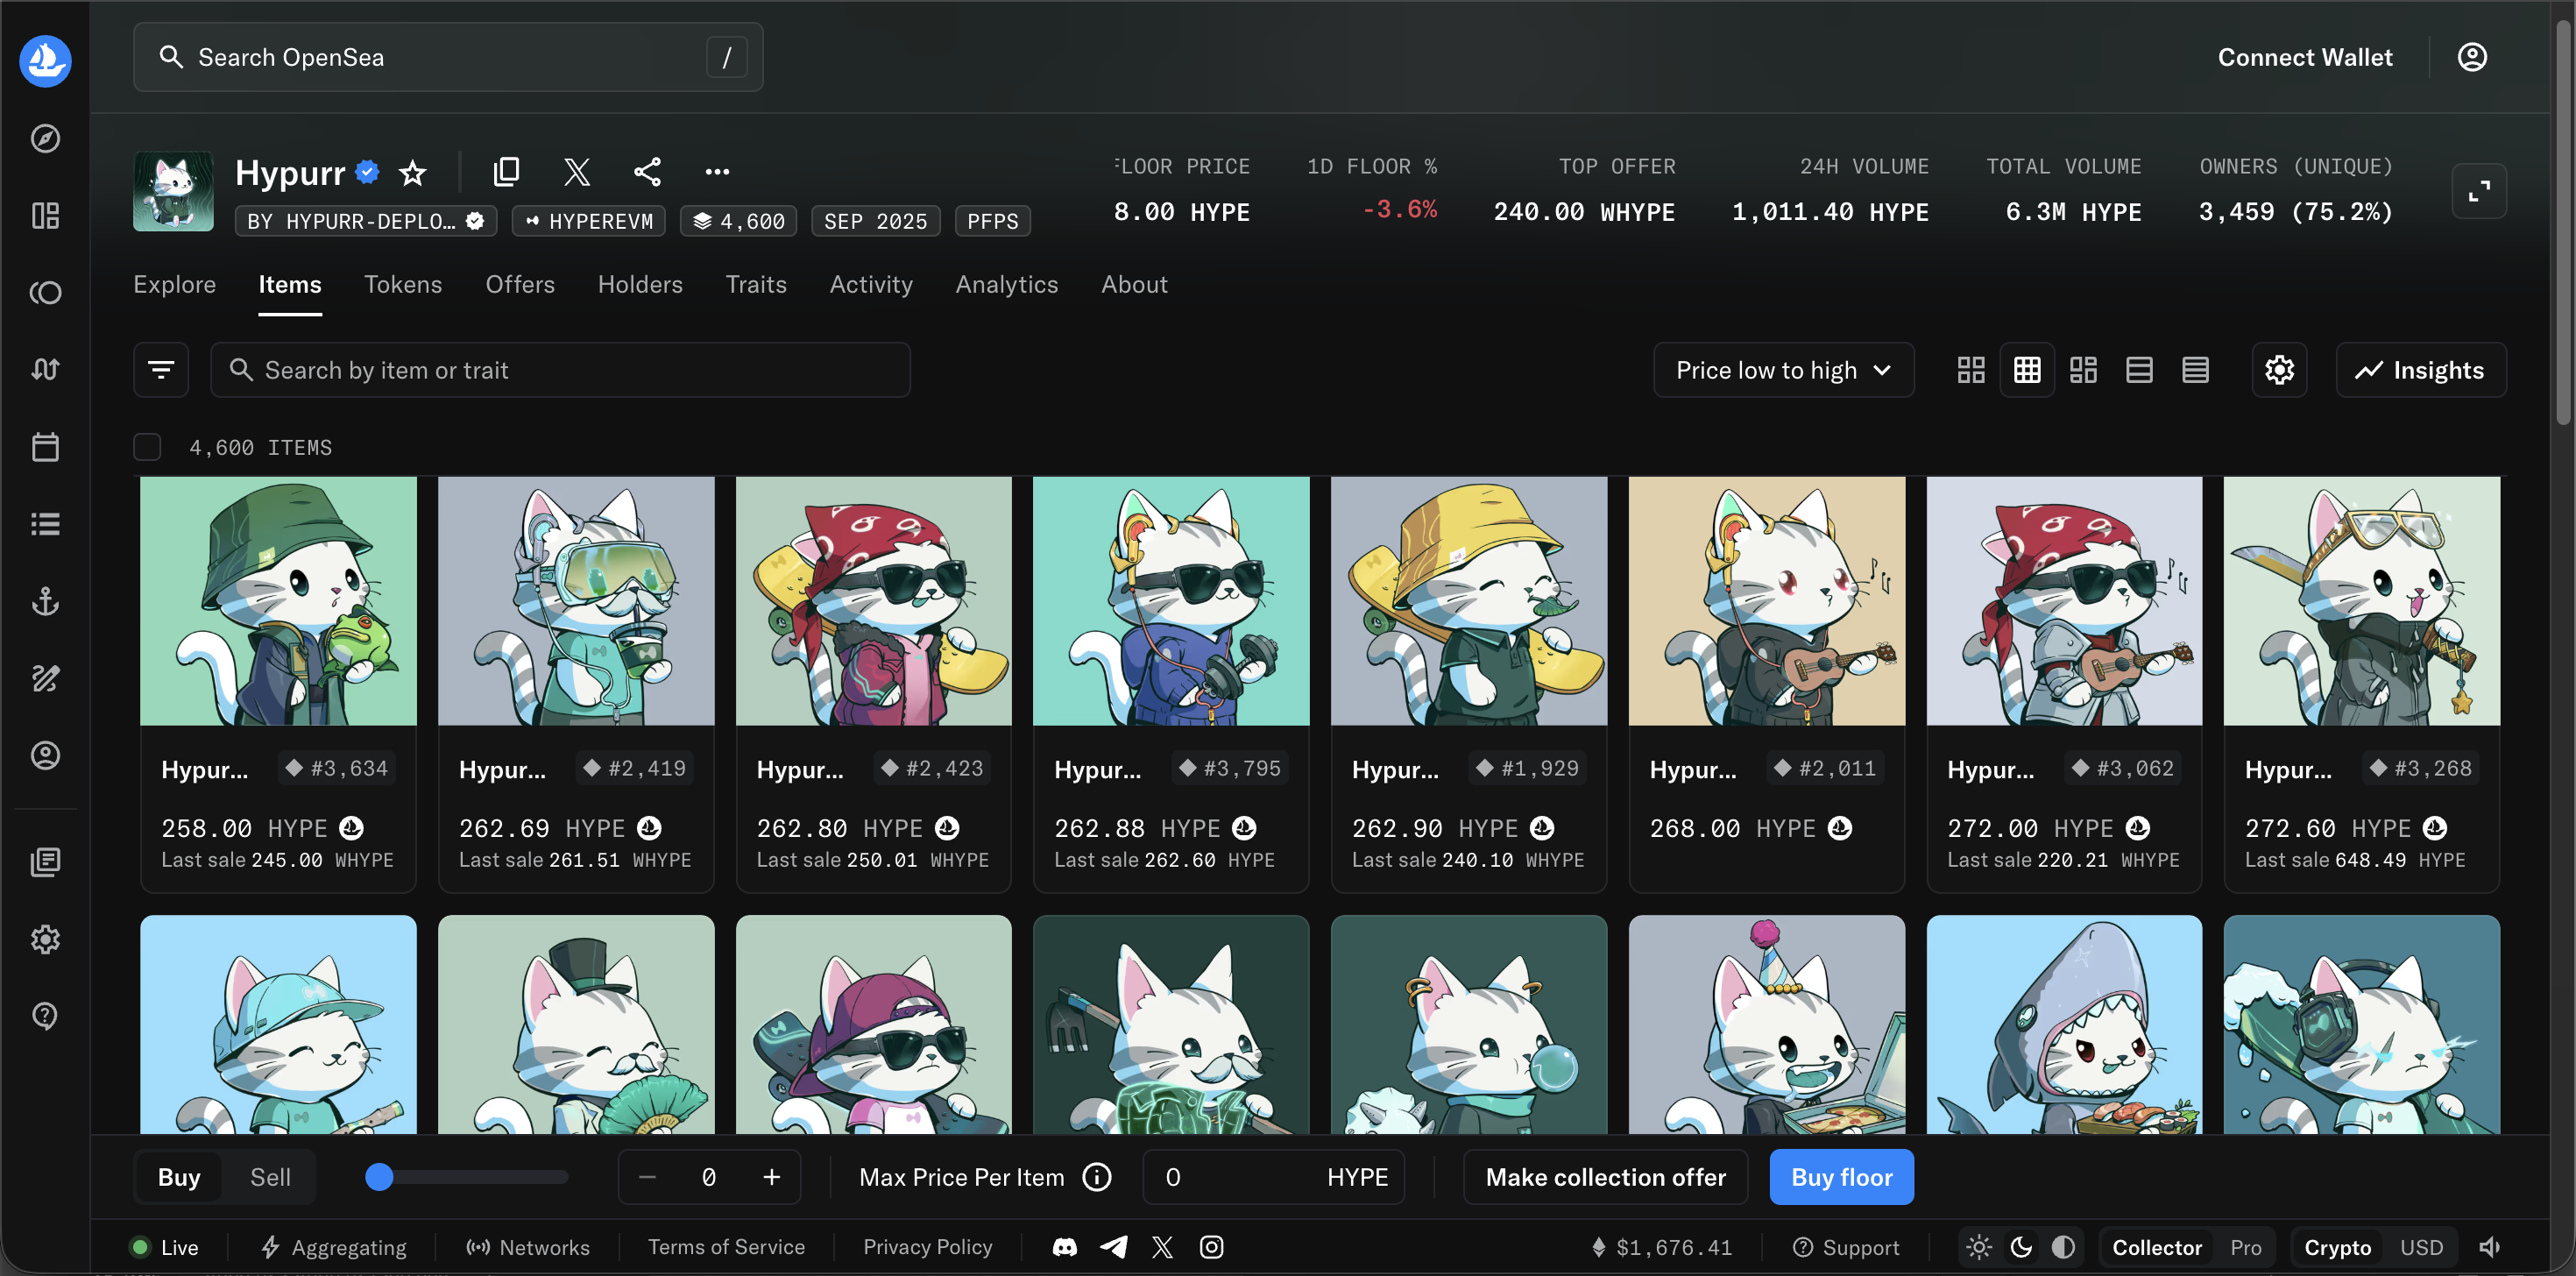Click Make collection offer
The image size is (2576, 1276).
point(1605,1177)
